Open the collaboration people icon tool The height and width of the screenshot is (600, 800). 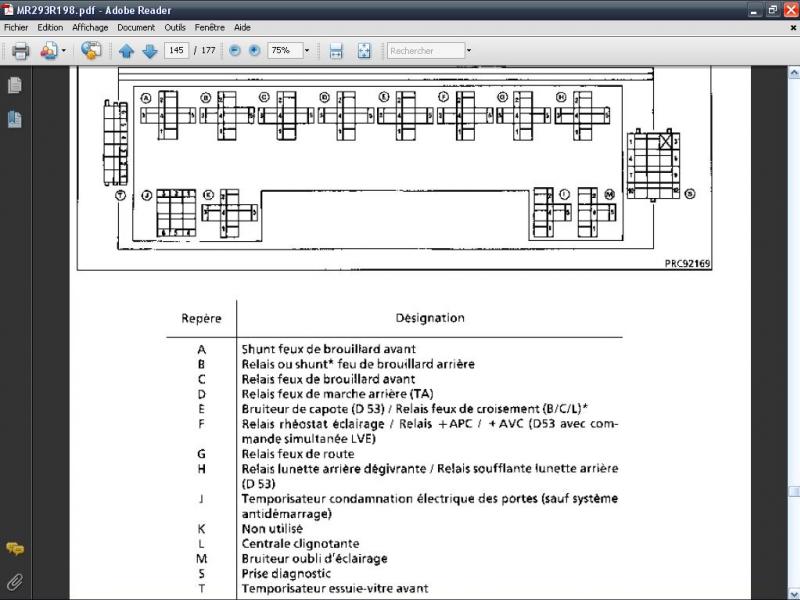click(x=49, y=51)
